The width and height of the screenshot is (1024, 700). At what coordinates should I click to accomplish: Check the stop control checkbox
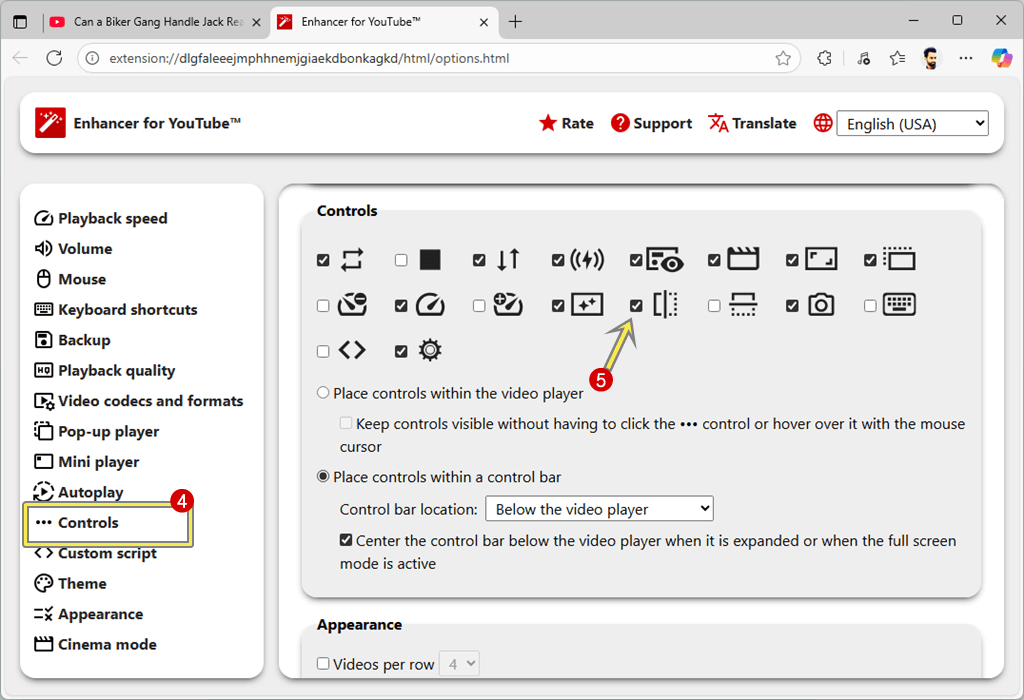click(x=401, y=260)
